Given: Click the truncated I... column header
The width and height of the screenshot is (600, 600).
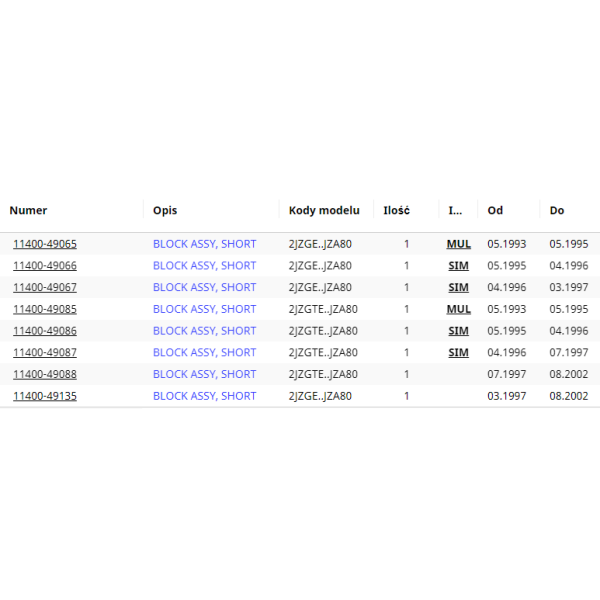Looking at the screenshot, I should (455, 210).
